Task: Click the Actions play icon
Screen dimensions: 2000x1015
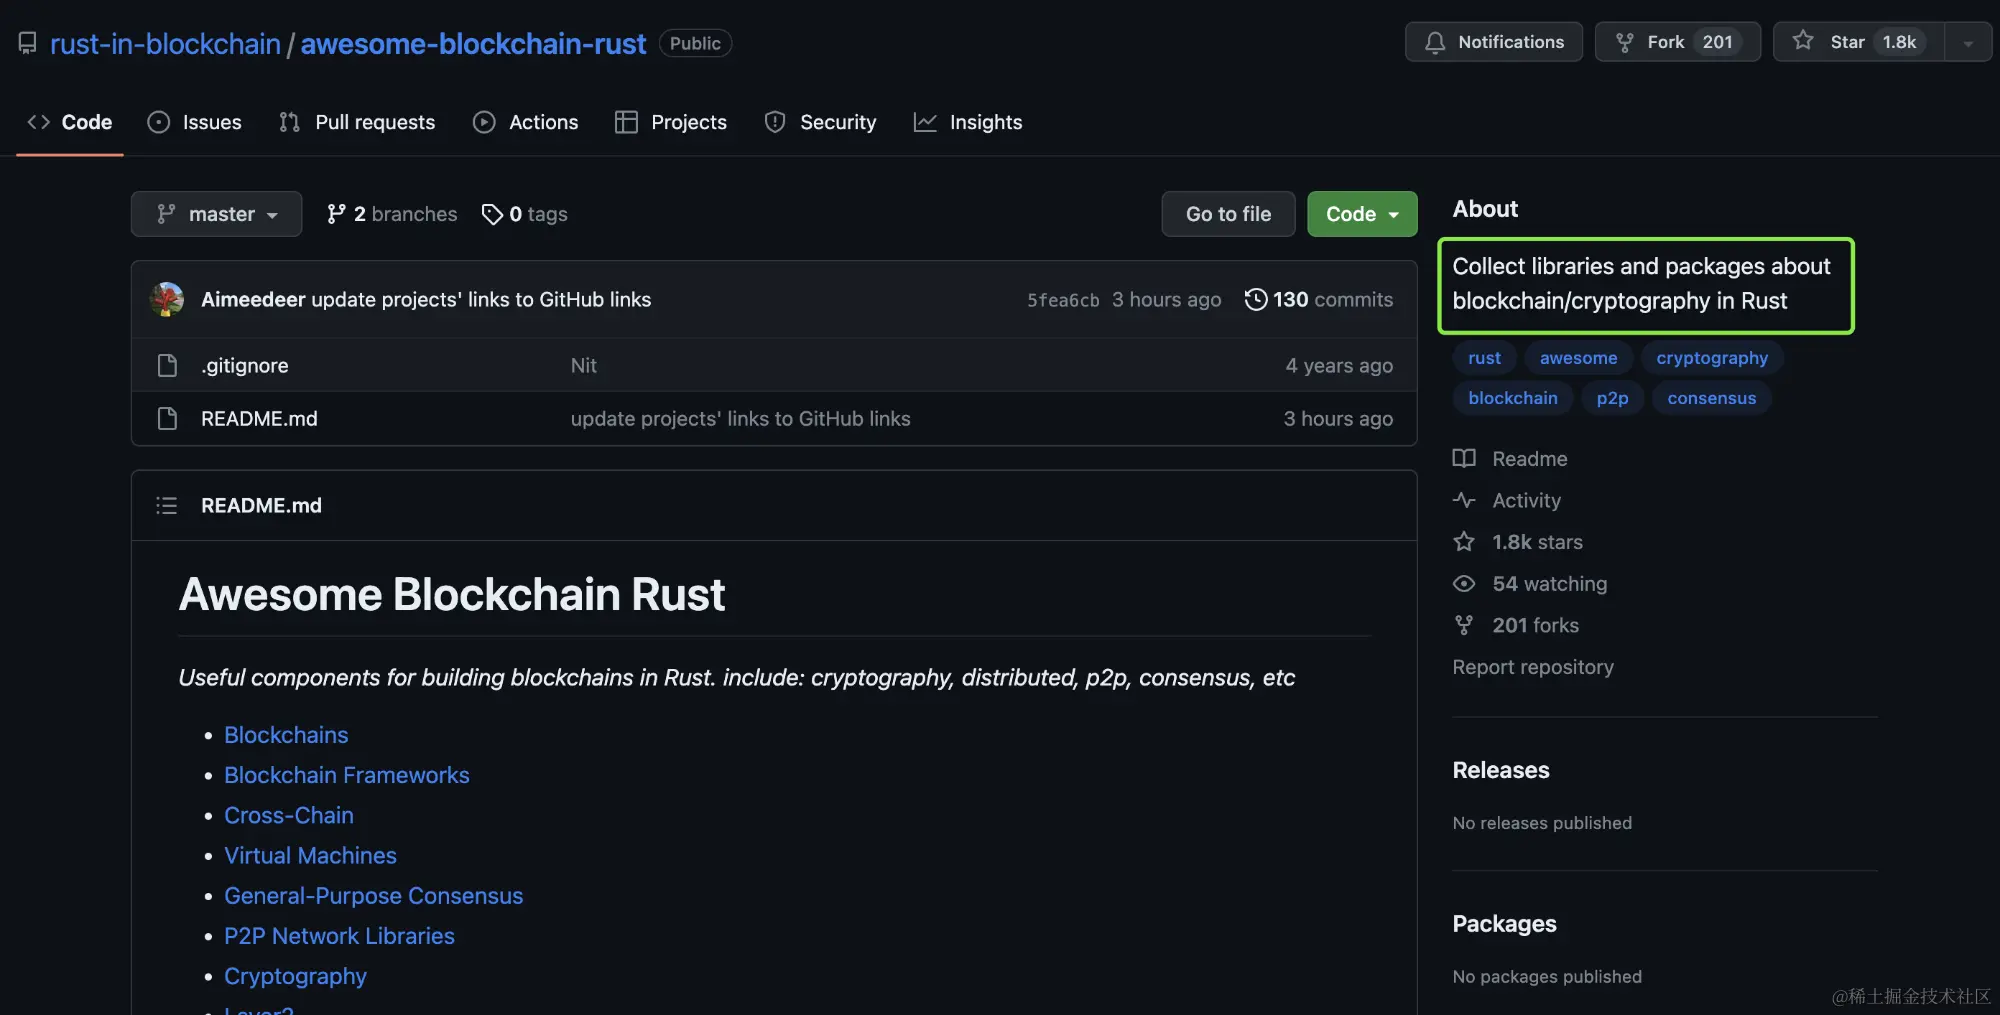Action: (x=484, y=122)
